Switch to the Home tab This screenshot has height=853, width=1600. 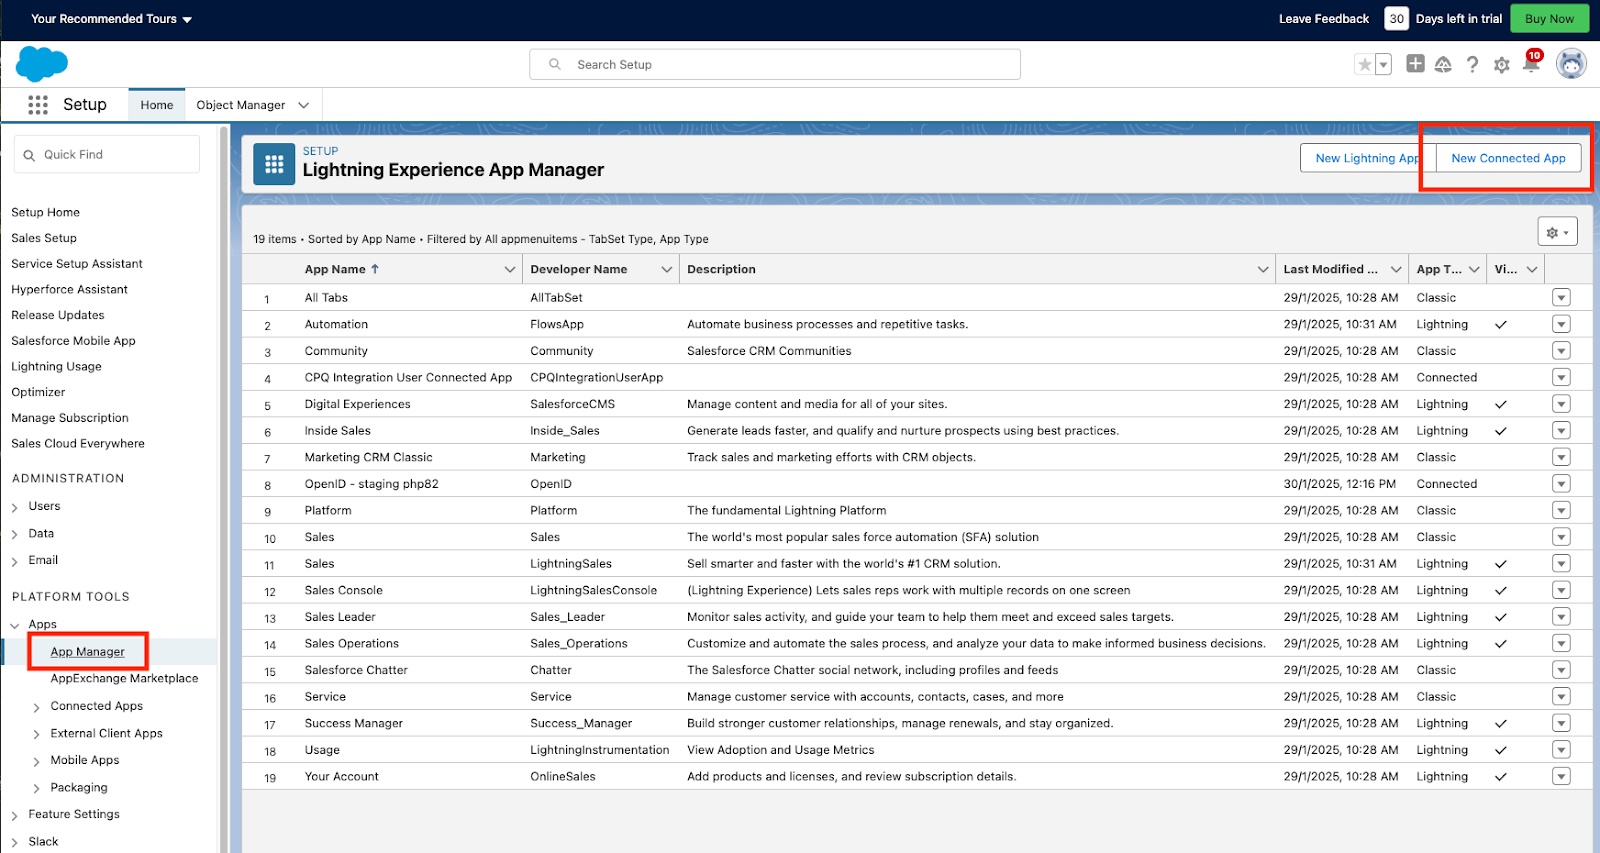[157, 105]
